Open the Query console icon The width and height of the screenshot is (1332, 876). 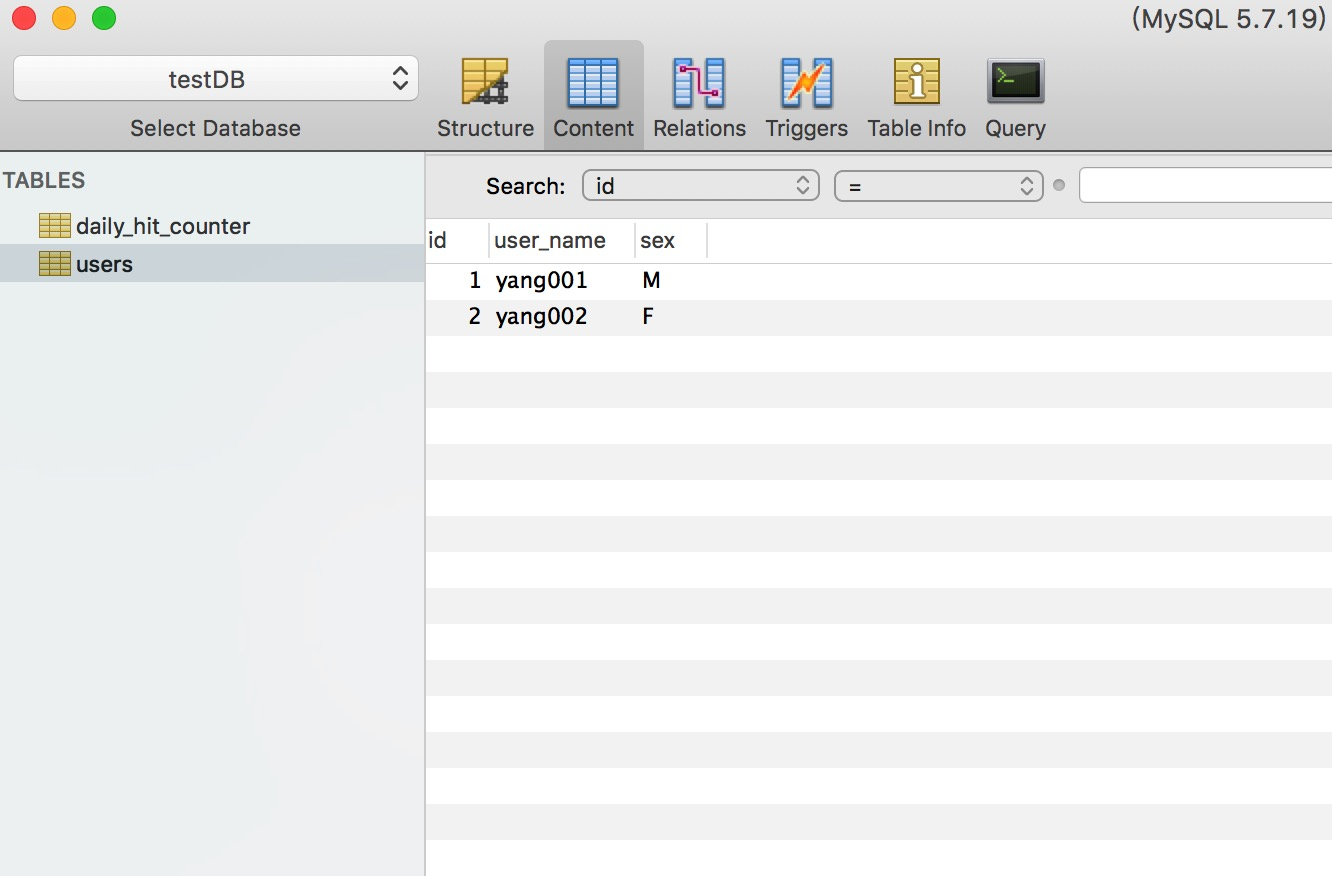1015,82
